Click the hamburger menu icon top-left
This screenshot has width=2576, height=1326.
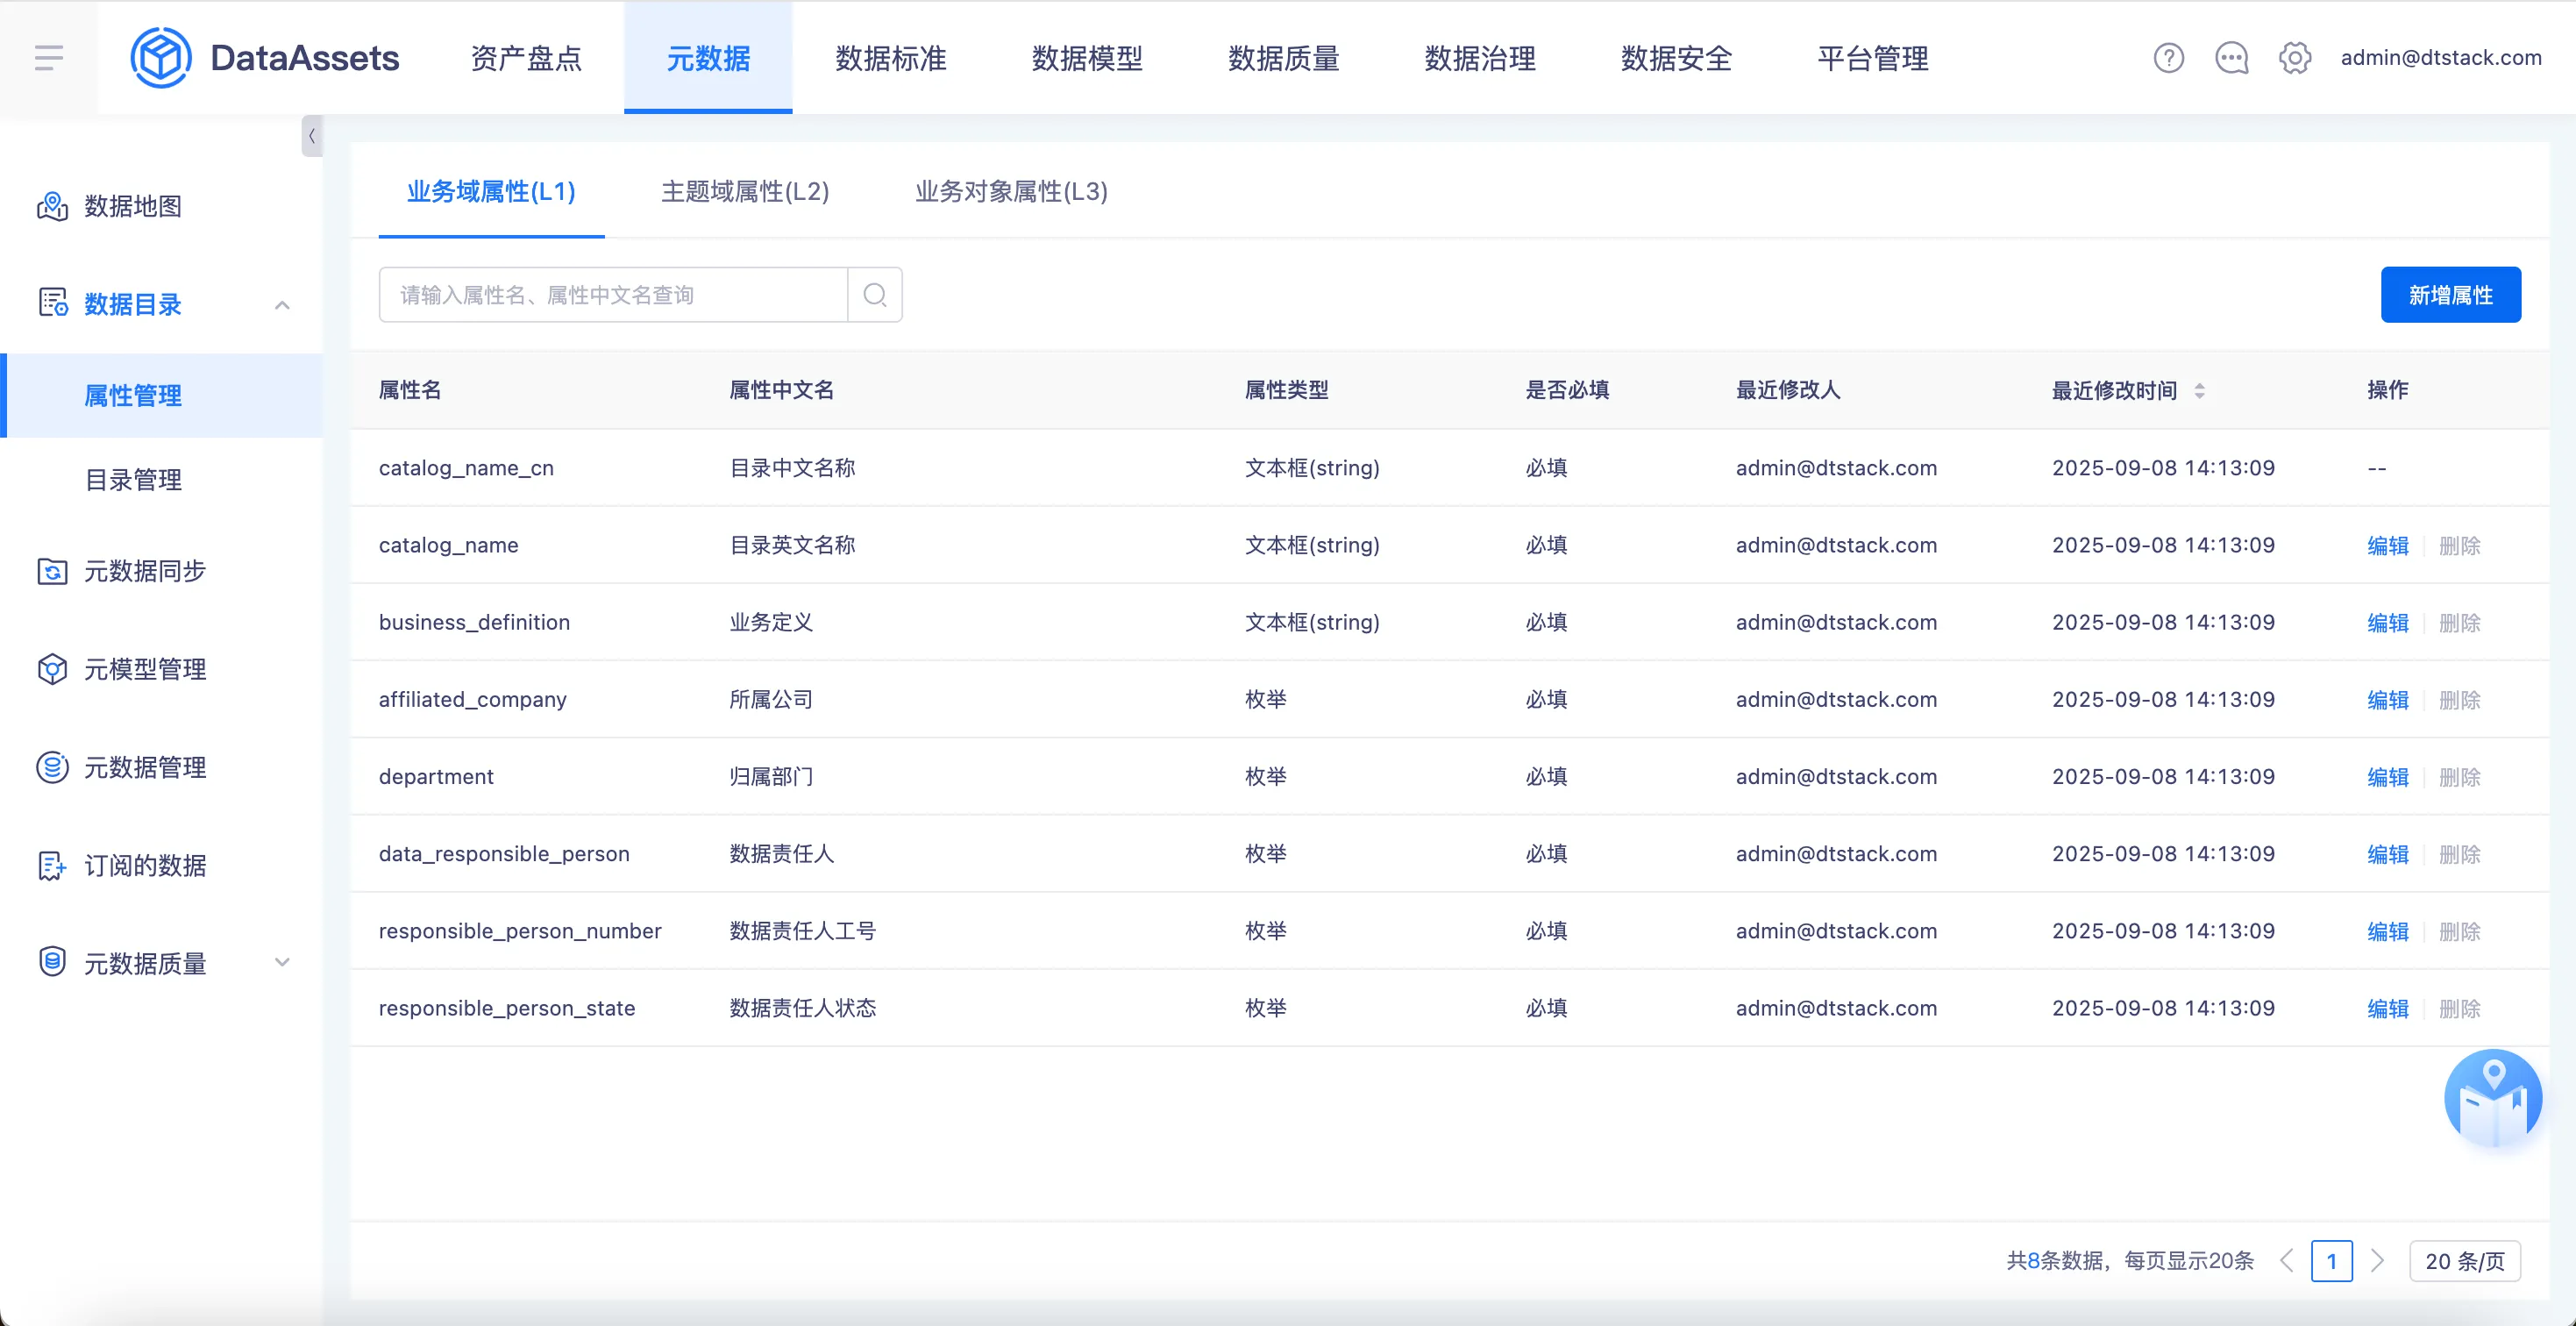(x=48, y=57)
